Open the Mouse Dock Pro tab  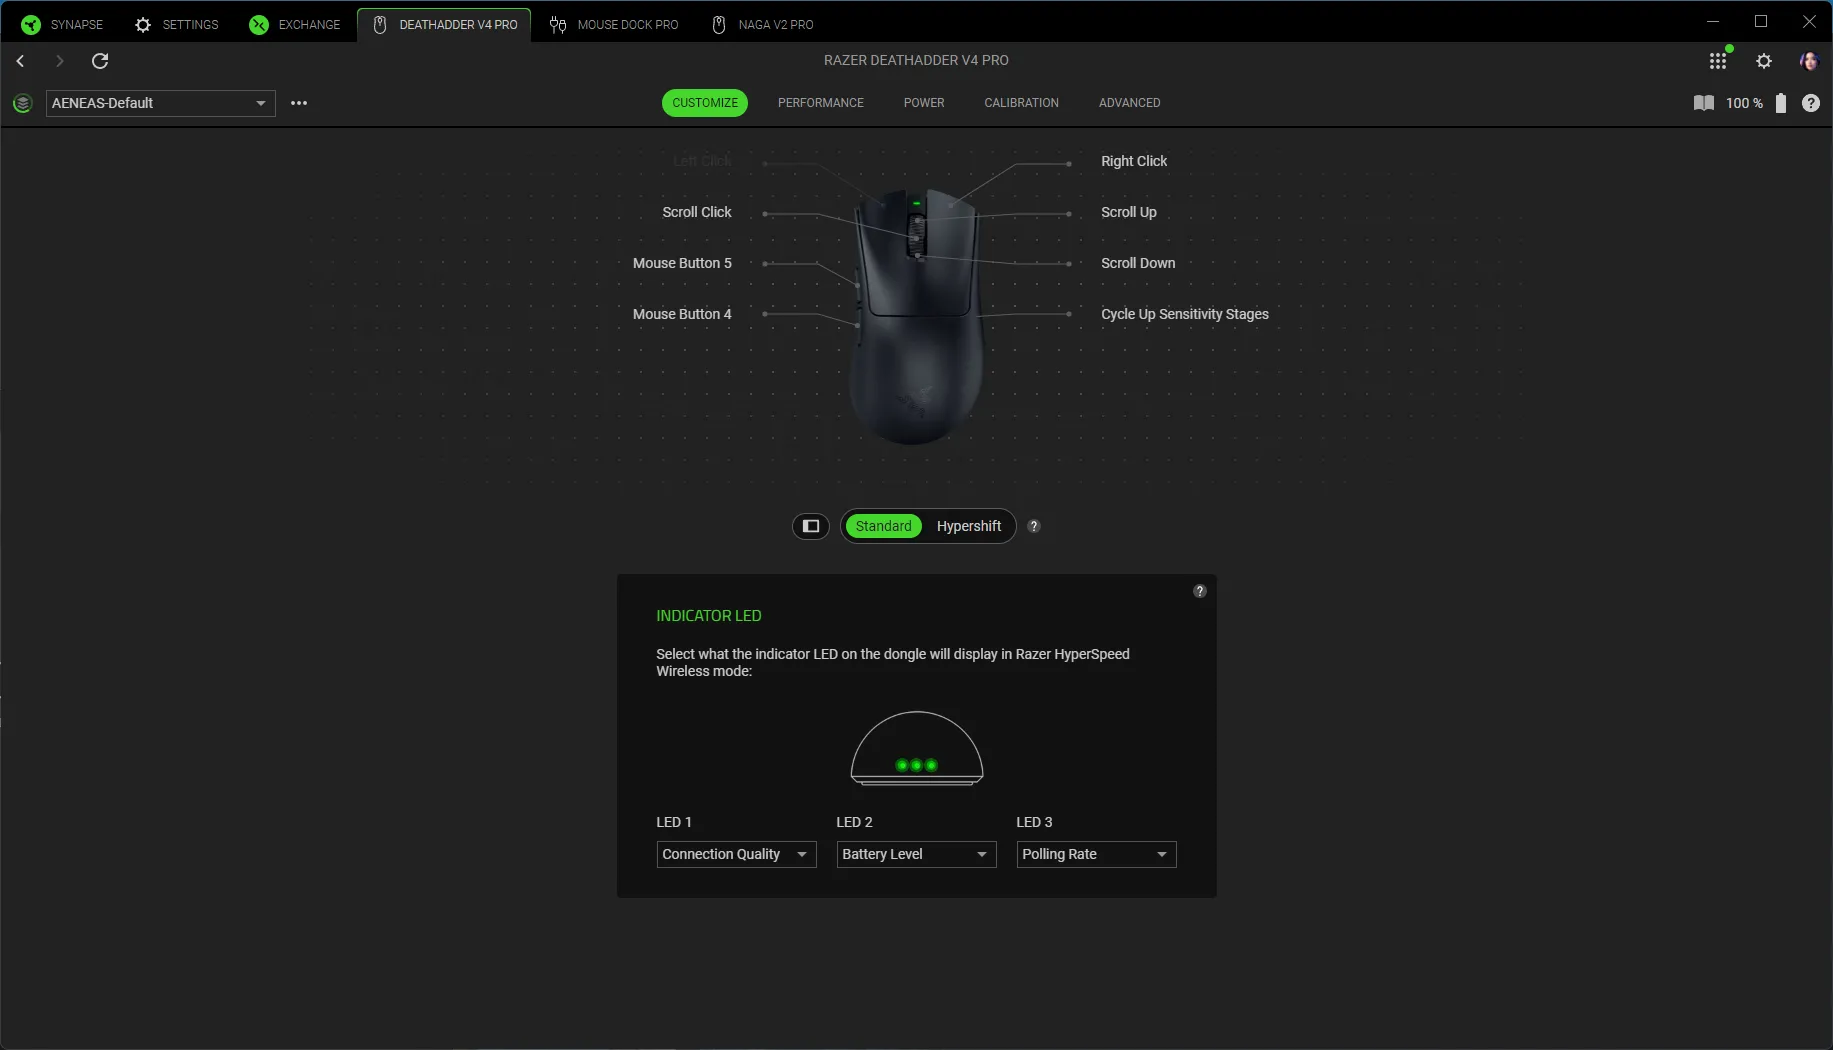614,24
